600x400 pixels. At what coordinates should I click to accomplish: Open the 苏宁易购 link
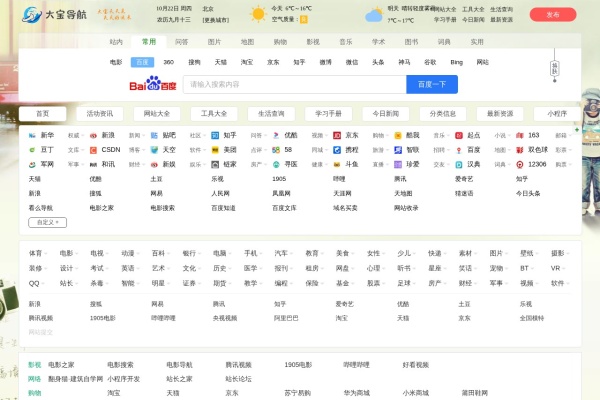tap(297, 393)
